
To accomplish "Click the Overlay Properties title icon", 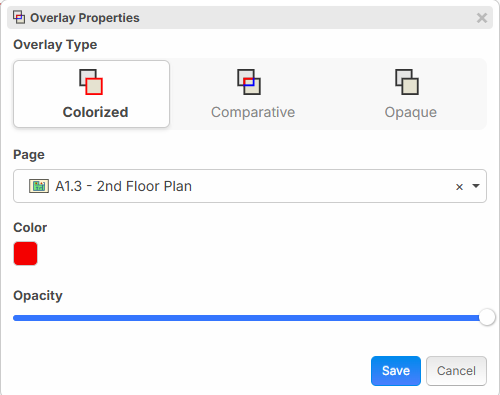I will click(19, 17).
